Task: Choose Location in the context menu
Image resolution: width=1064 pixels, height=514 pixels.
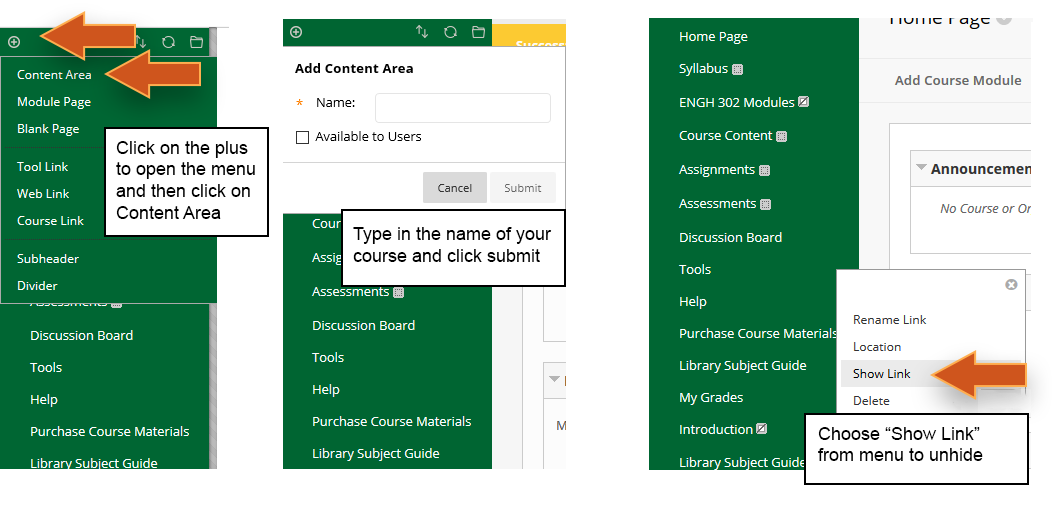Action: (877, 347)
